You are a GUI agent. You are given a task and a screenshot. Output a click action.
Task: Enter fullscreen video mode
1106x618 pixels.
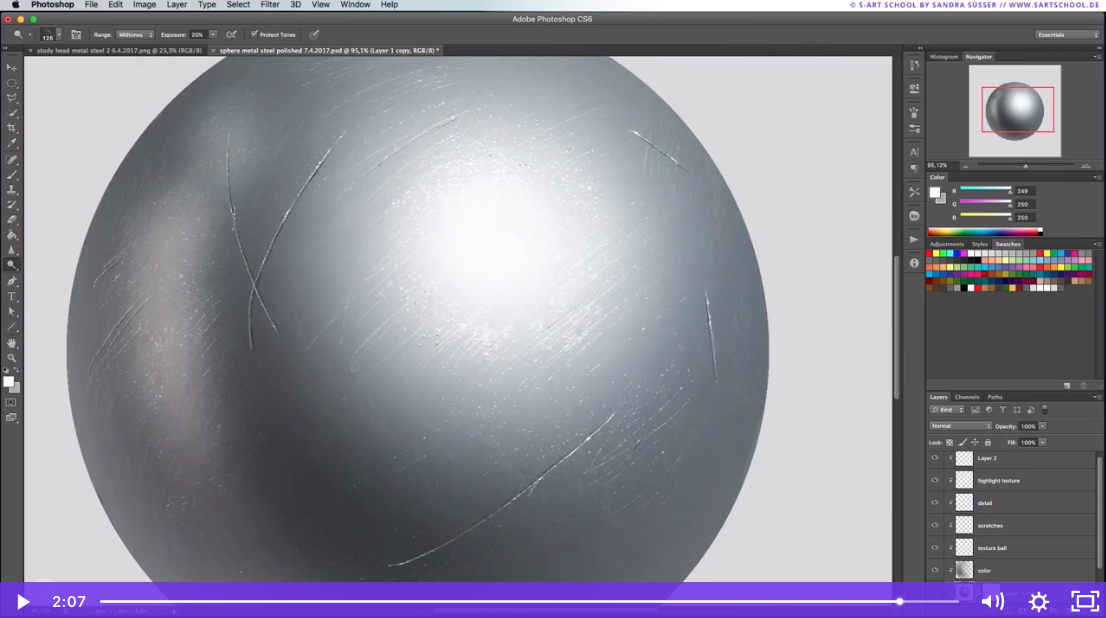click(x=1085, y=601)
